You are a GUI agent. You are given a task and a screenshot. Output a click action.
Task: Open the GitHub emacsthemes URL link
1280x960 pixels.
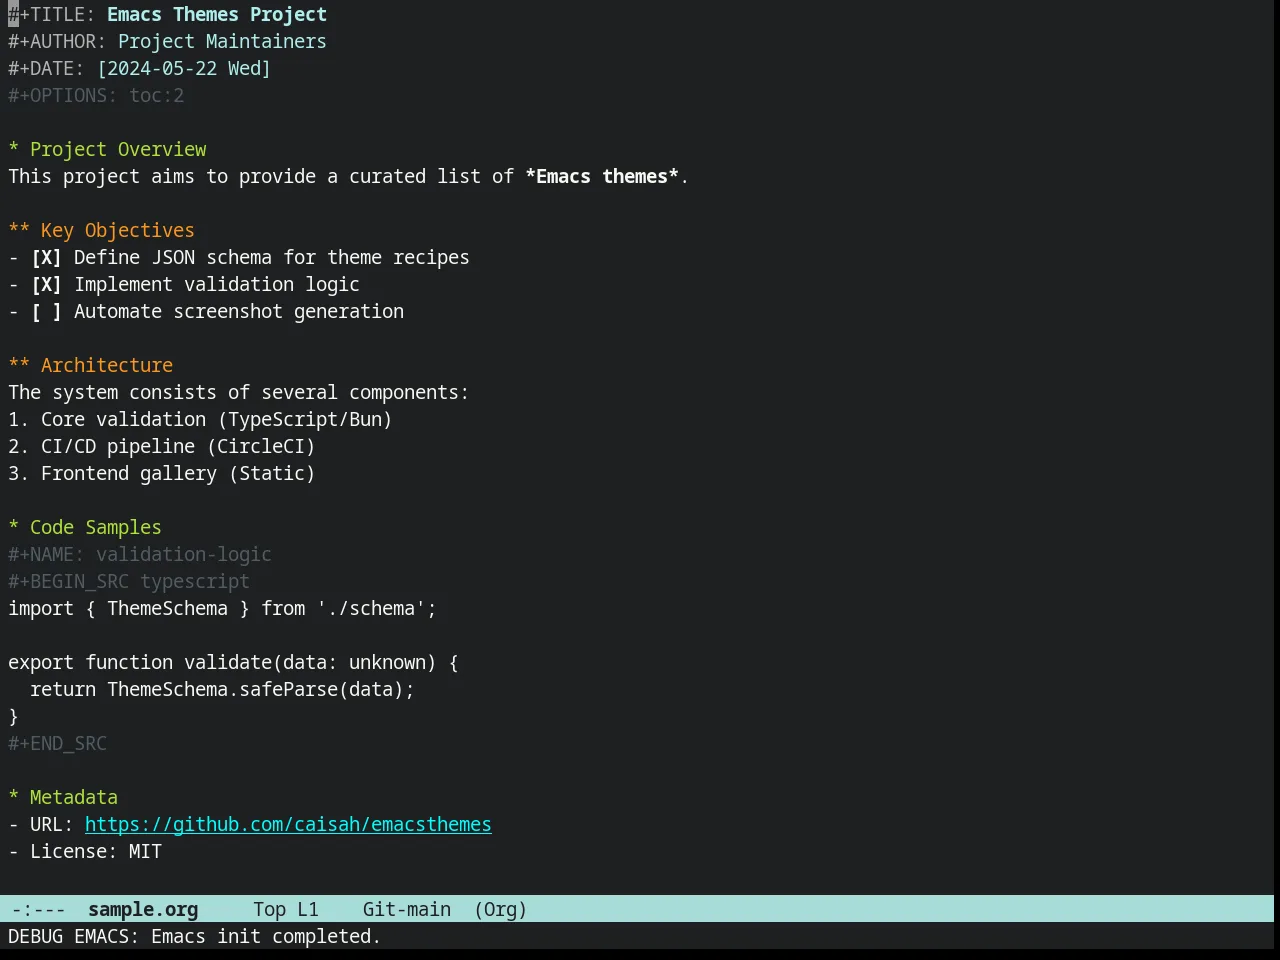pos(288,825)
